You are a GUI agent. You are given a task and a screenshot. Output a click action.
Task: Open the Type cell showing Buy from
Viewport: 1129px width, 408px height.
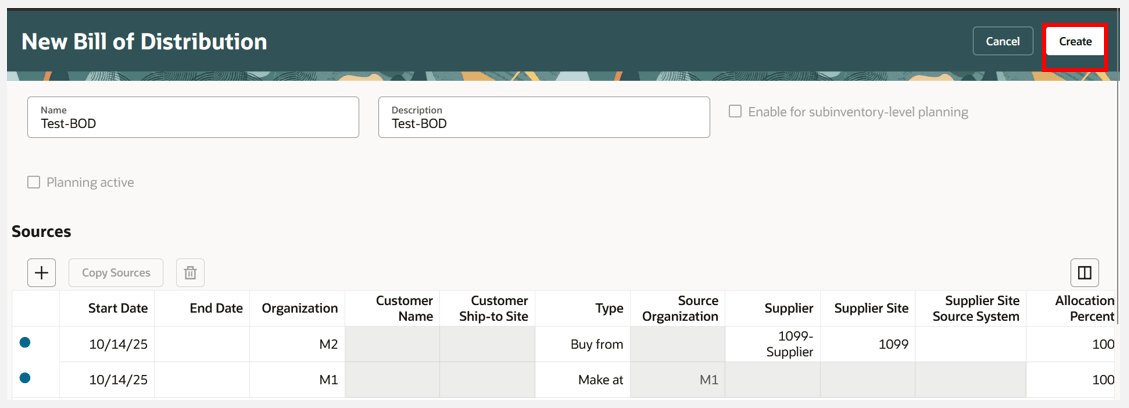tap(582, 344)
